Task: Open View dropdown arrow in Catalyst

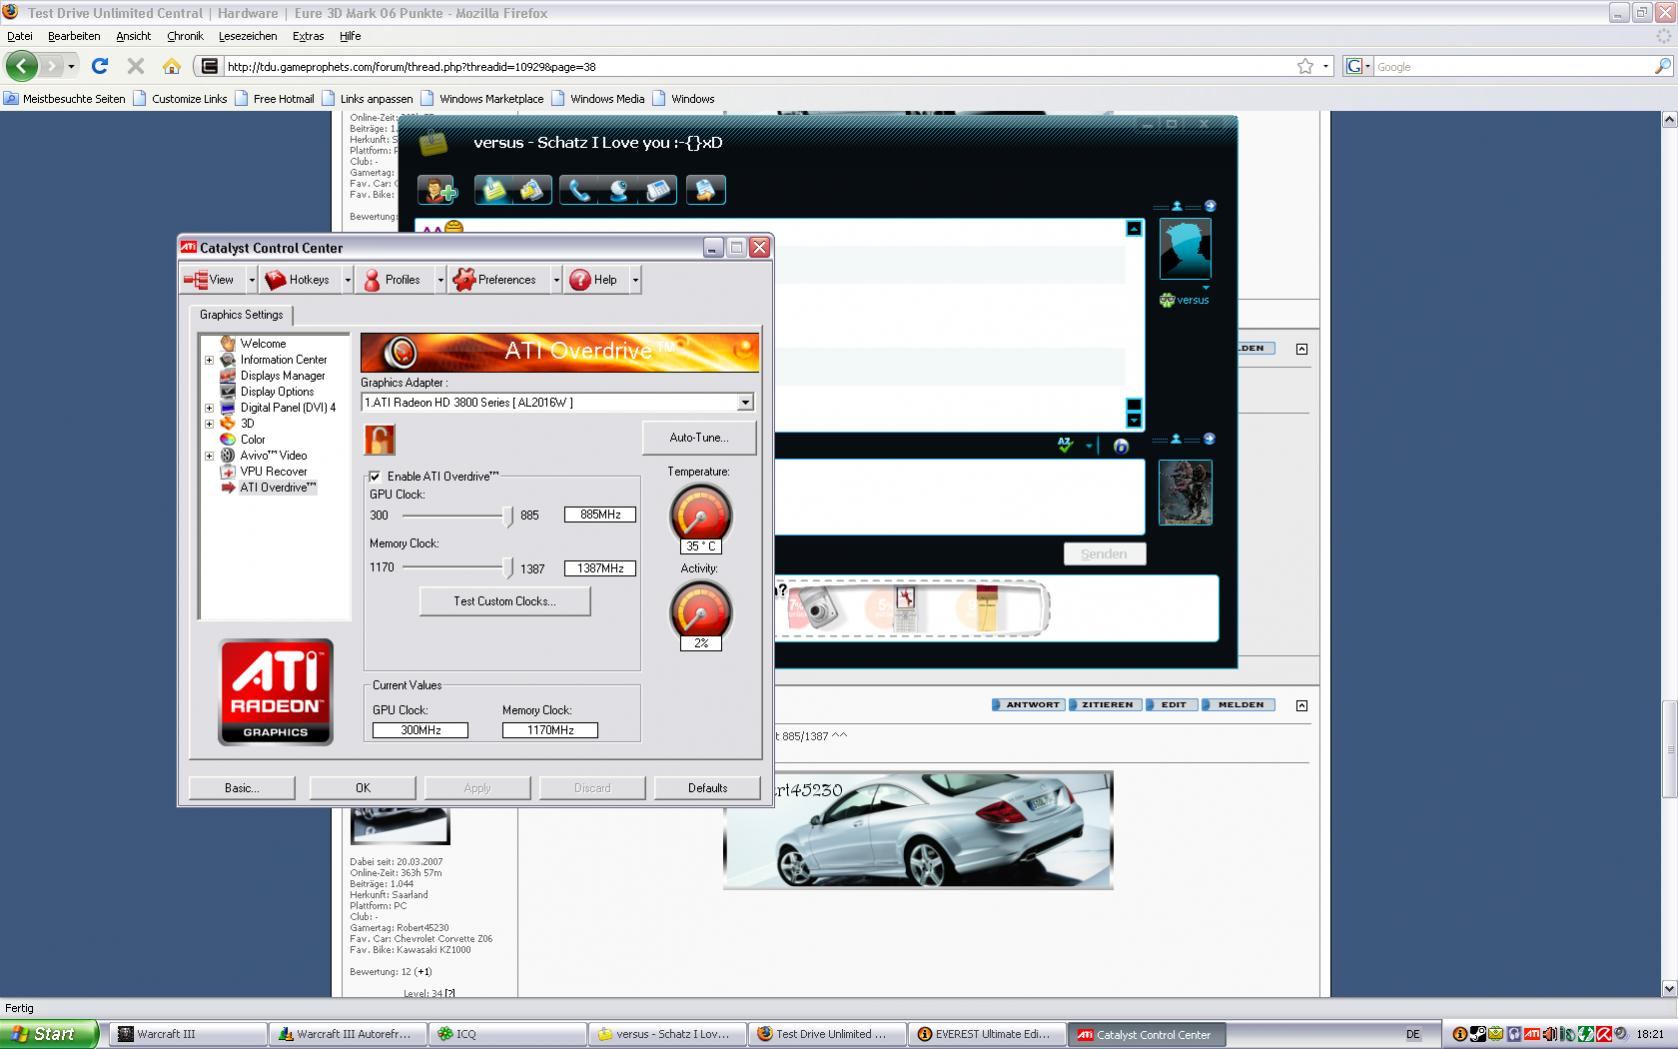Action: pos(252,280)
